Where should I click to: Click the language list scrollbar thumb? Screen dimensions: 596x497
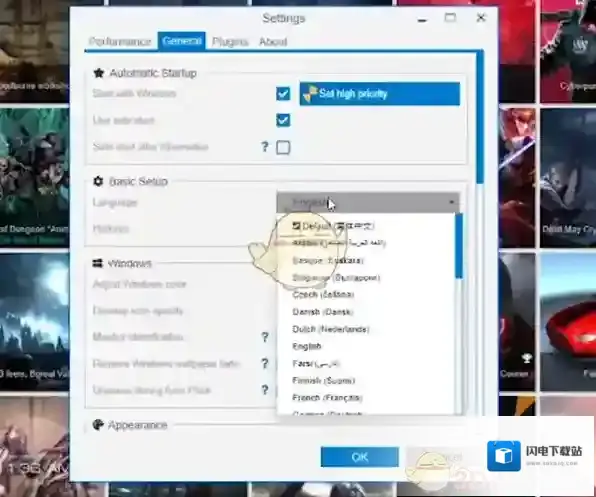click(x=459, y=246)
